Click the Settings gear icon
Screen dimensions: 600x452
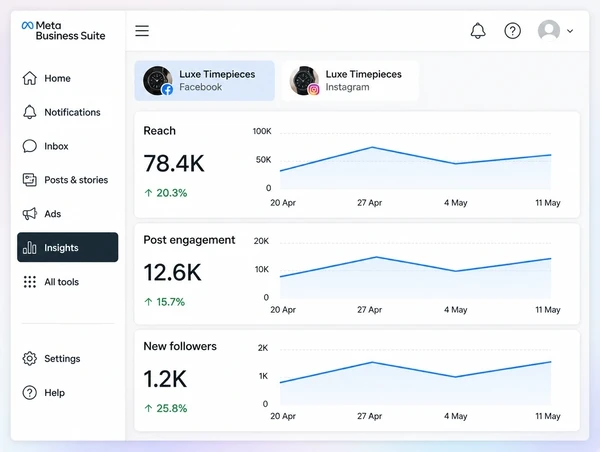(29, 359)
